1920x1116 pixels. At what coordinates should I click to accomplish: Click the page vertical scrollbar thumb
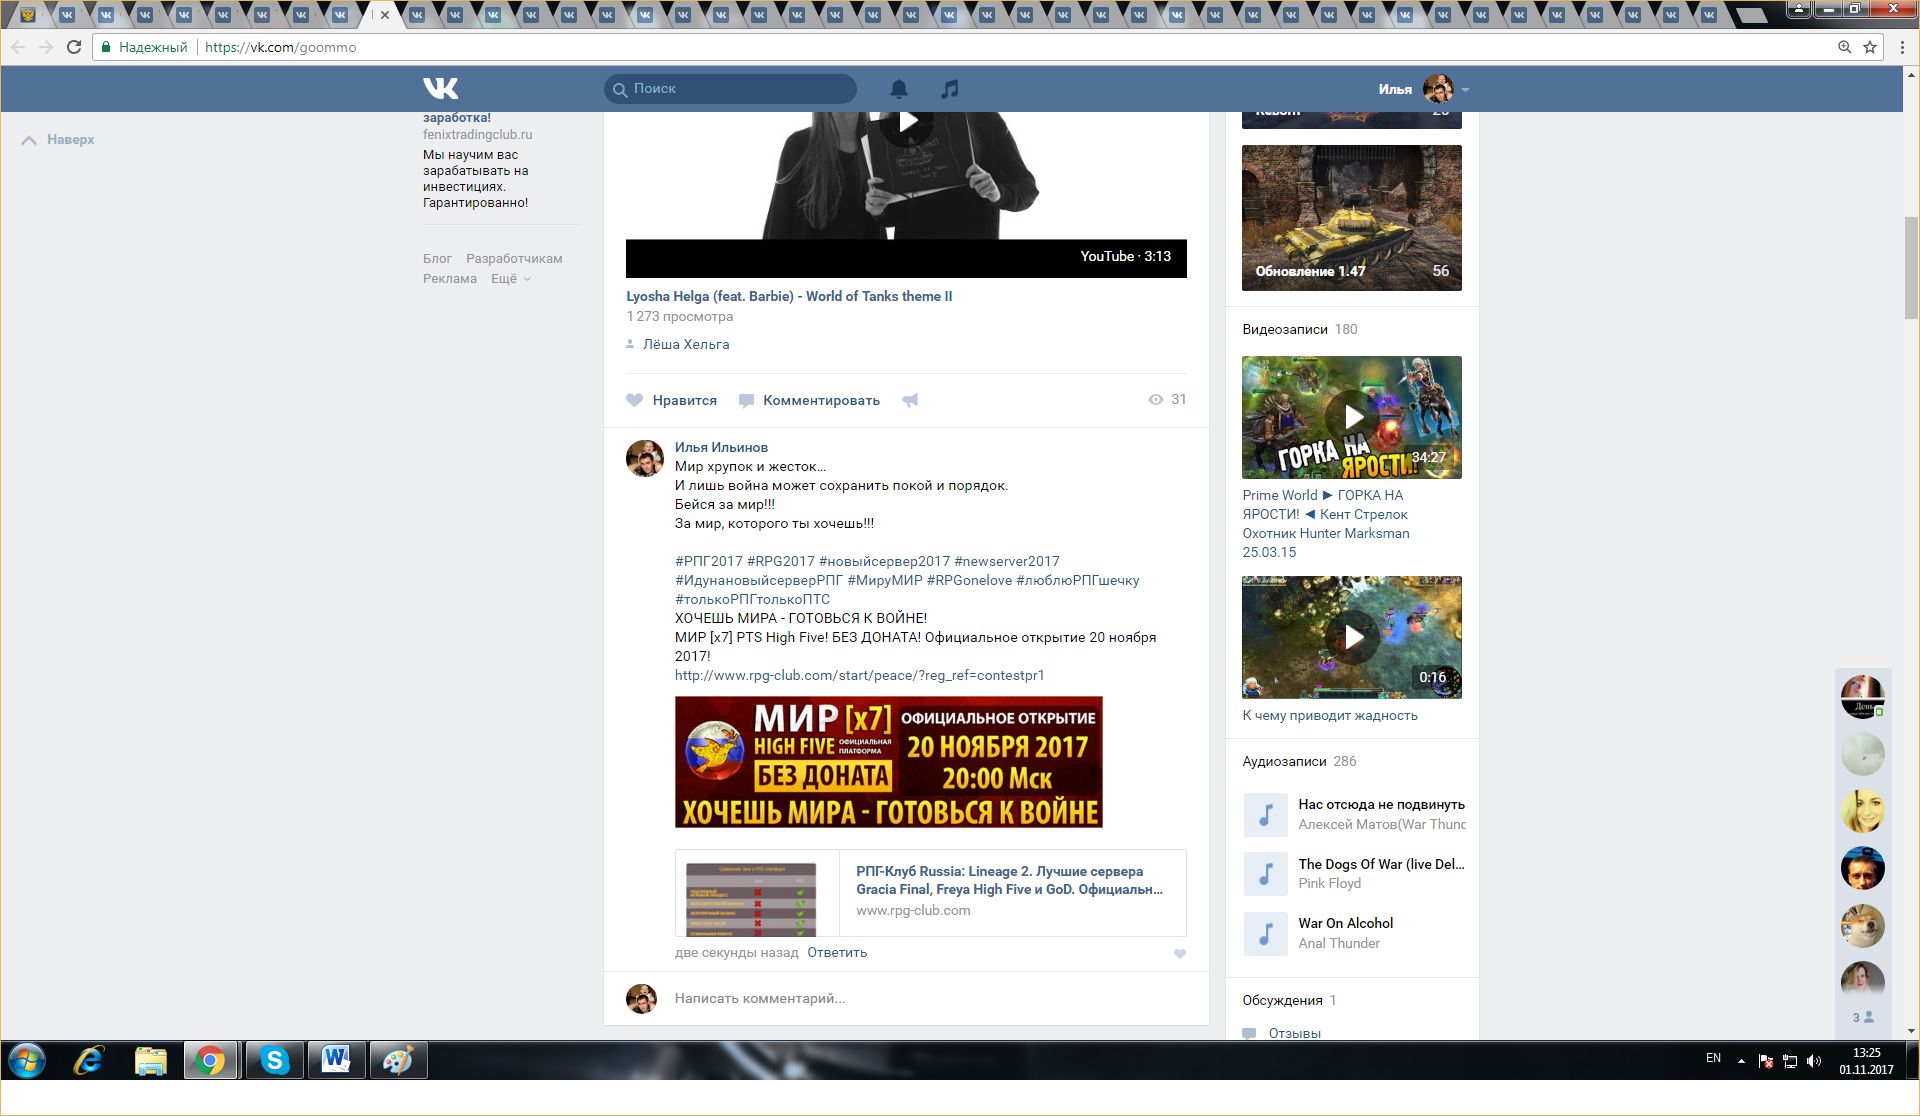(x=1911, y=267)
